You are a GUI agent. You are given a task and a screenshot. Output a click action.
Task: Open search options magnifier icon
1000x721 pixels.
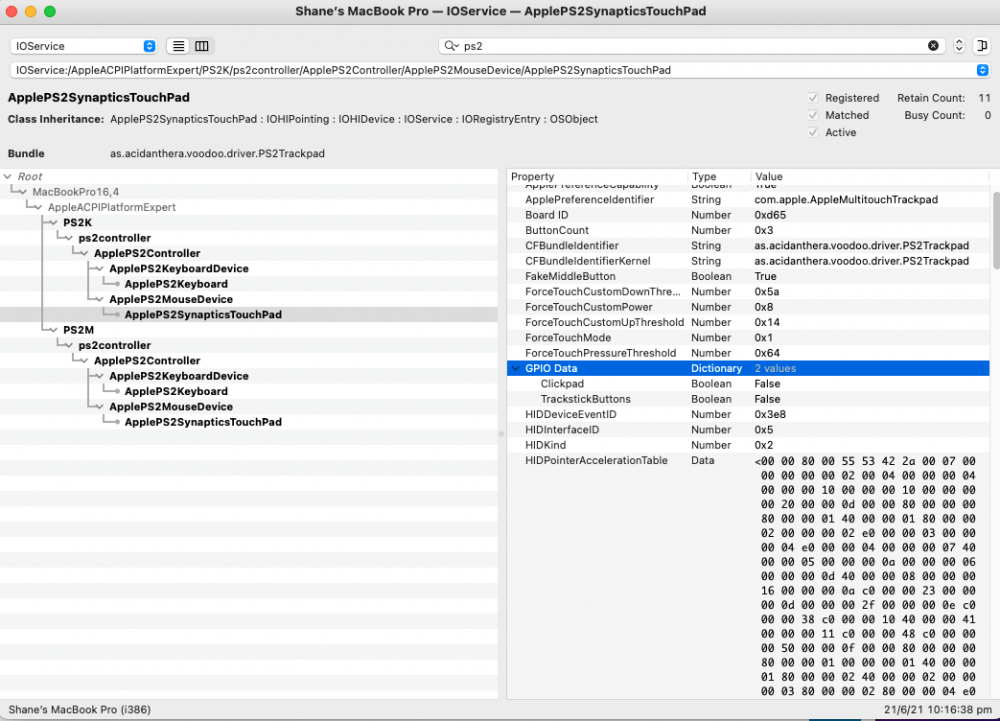(x=452, y=46)
